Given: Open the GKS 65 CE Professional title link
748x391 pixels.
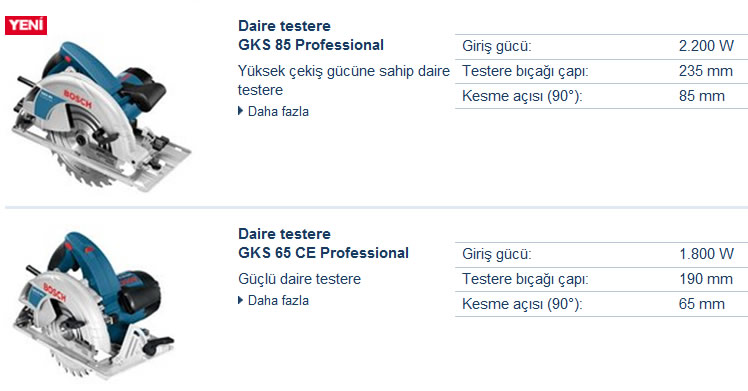Looking at the screenshot, I should pyautogui.click(x=323, y=253).
